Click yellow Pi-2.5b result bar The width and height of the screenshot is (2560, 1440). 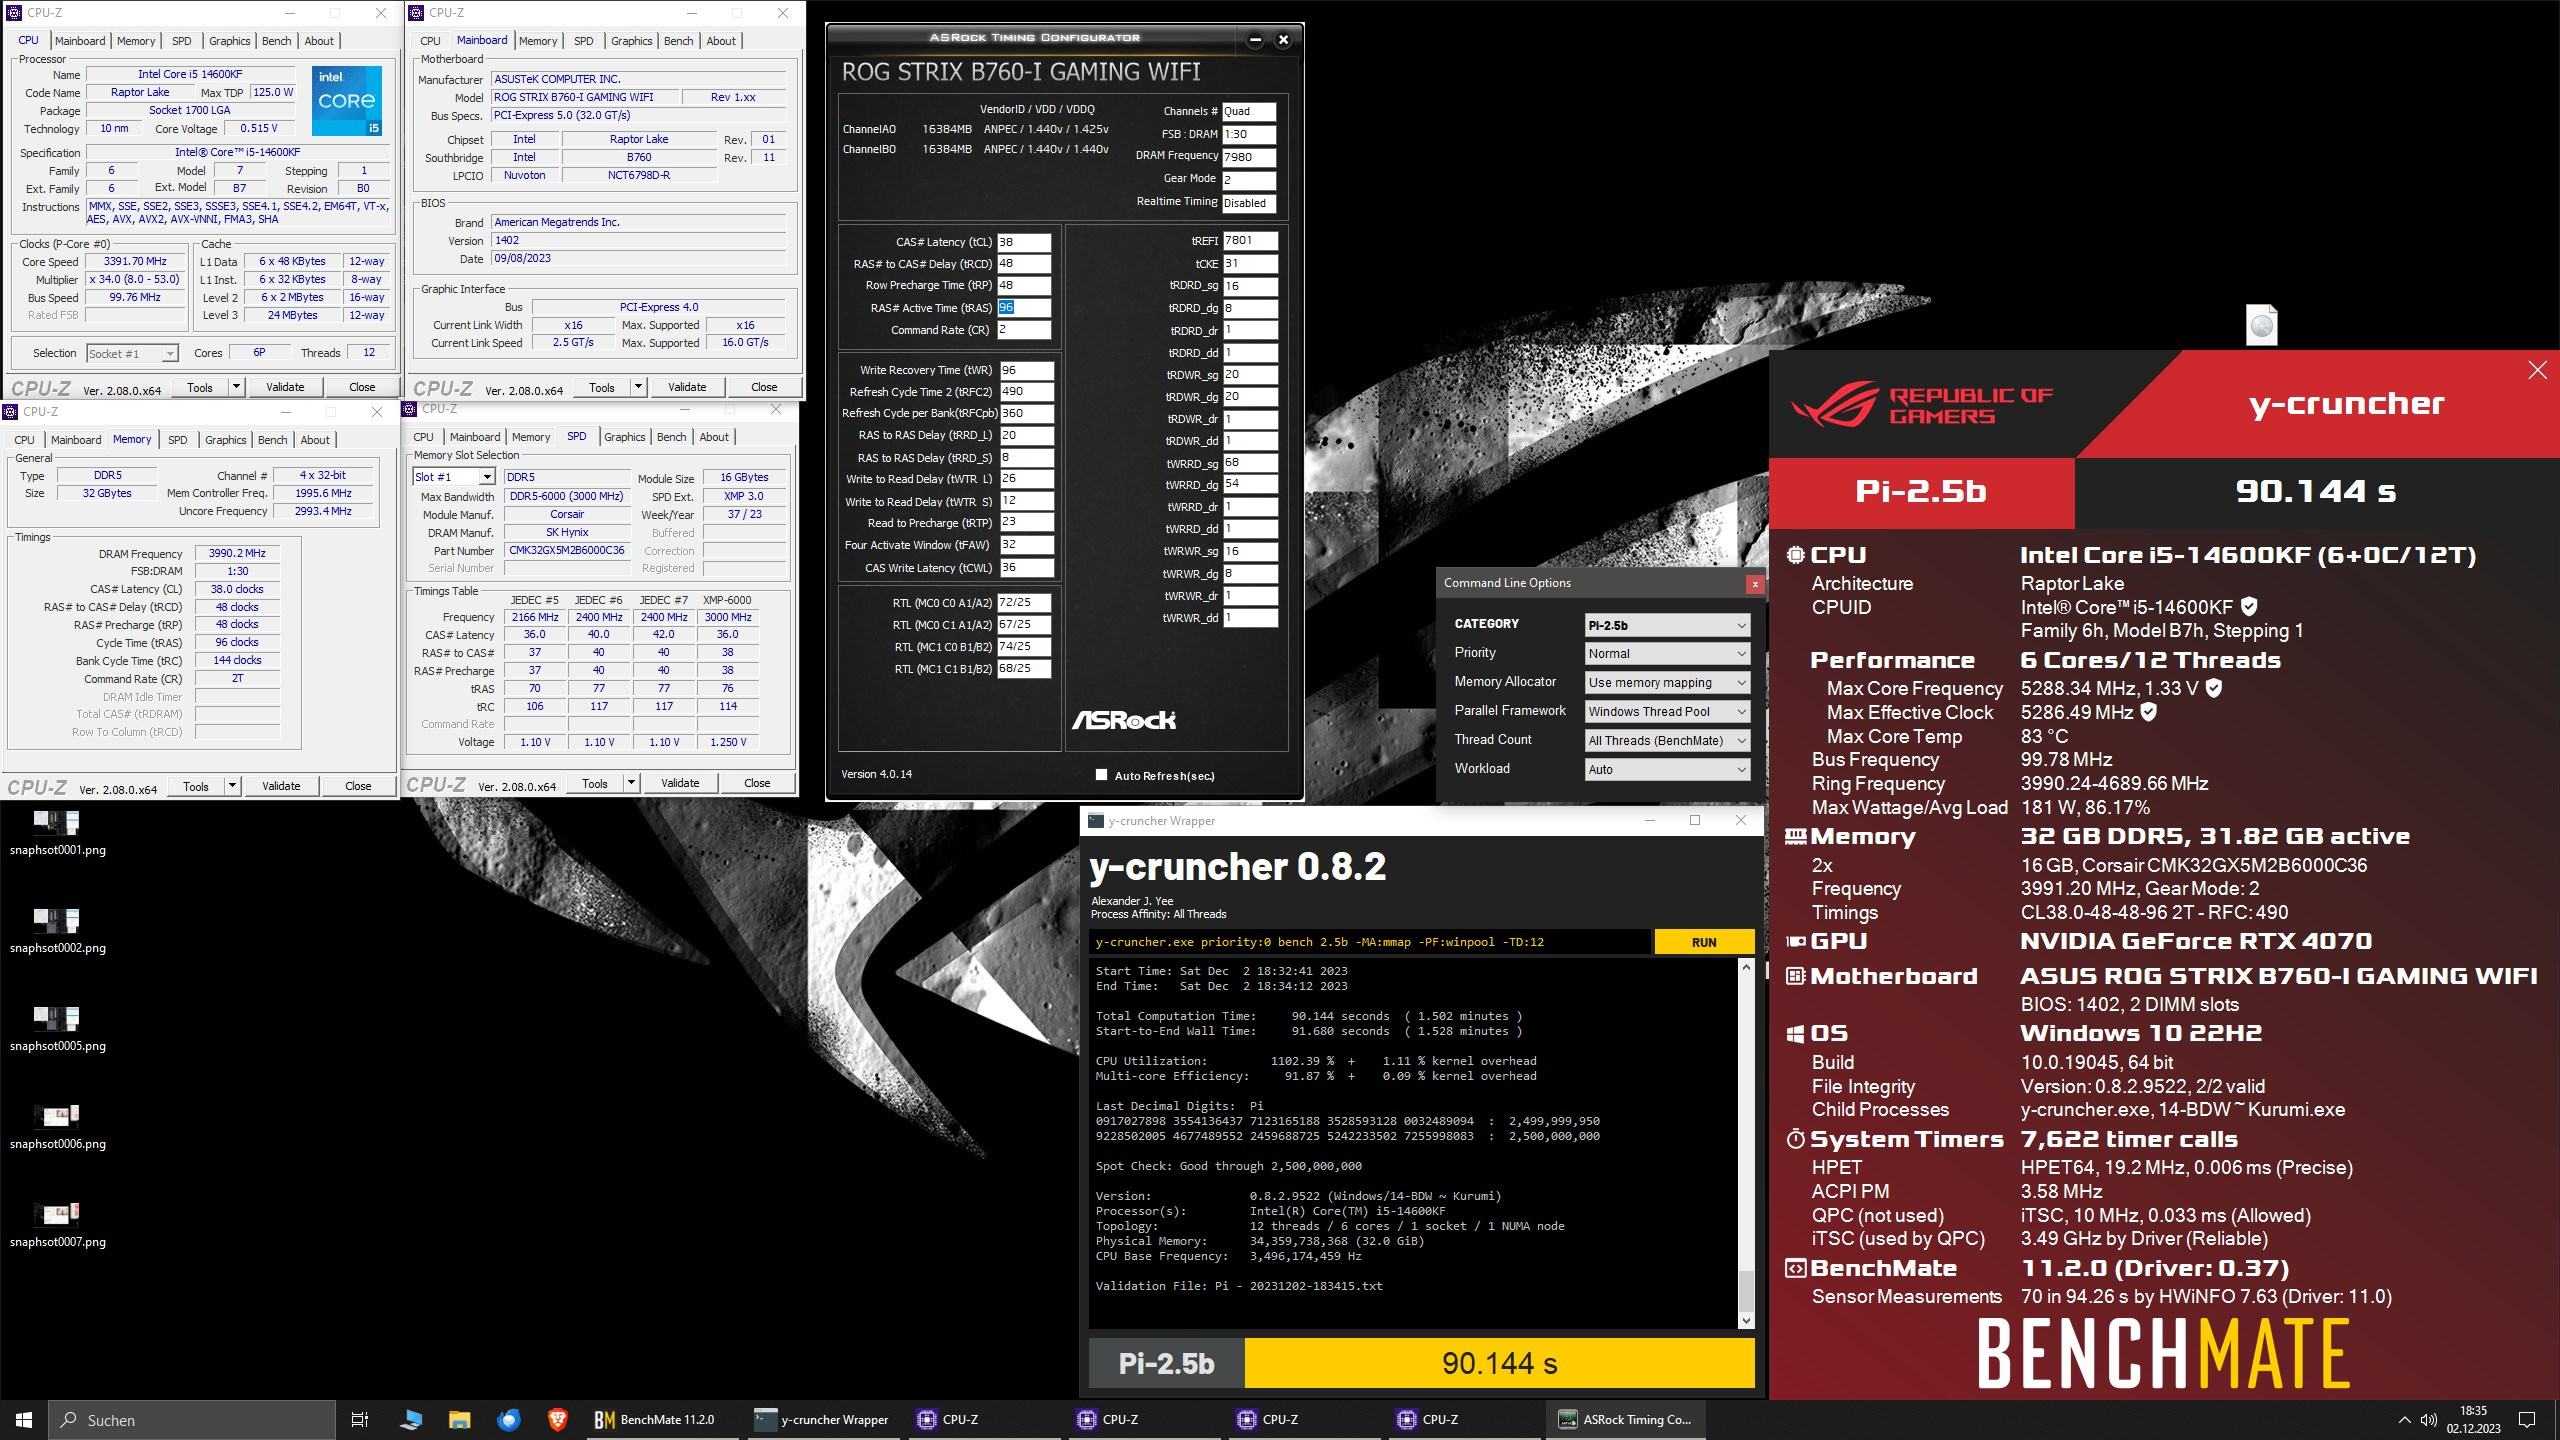pyautogui.click(x=1499, y=1363)
